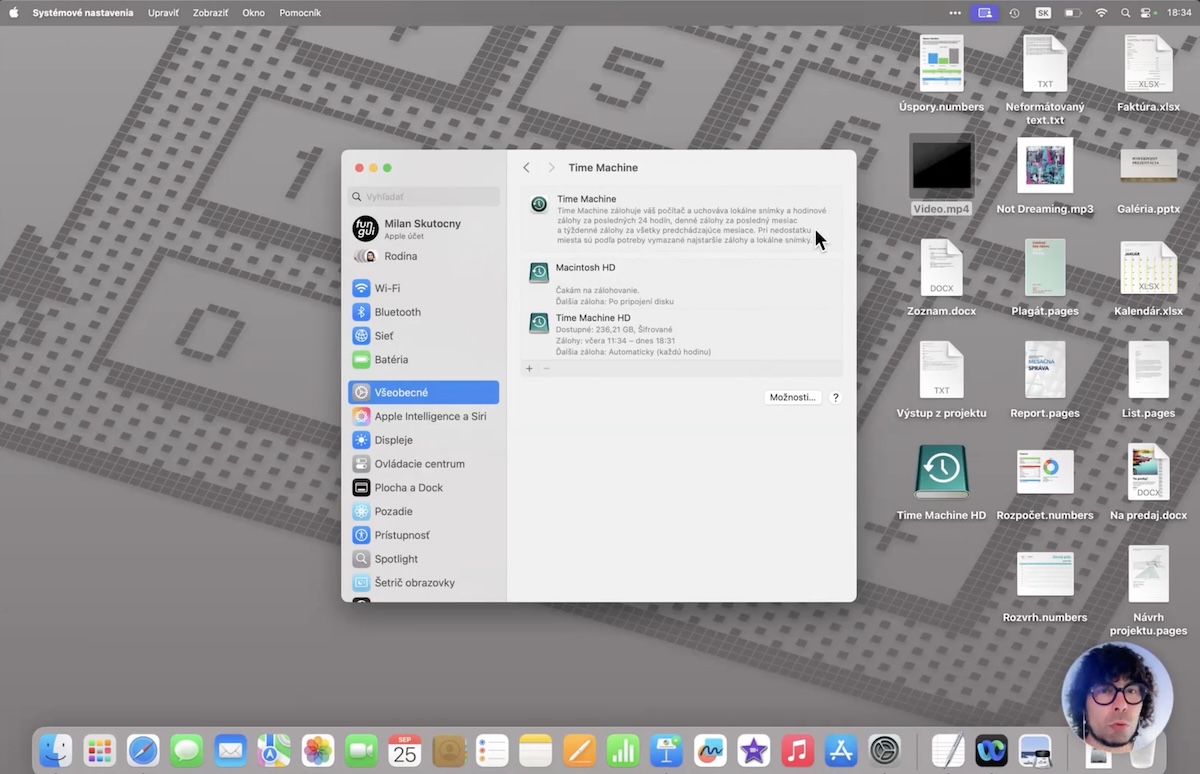Go back using the back chevron
Image resolution: width=1200 pixels, height=774 pixels.
(x=527, y=168)
